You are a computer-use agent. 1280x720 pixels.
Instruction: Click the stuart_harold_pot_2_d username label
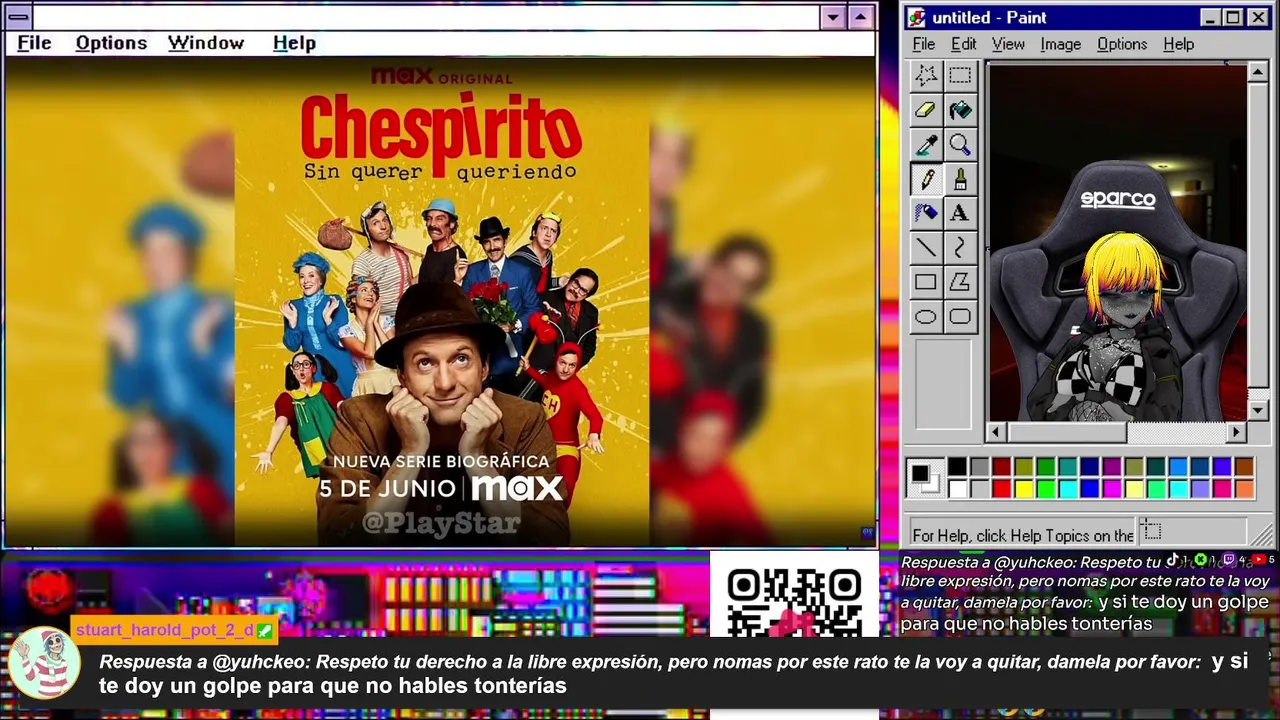coord(166,630)
